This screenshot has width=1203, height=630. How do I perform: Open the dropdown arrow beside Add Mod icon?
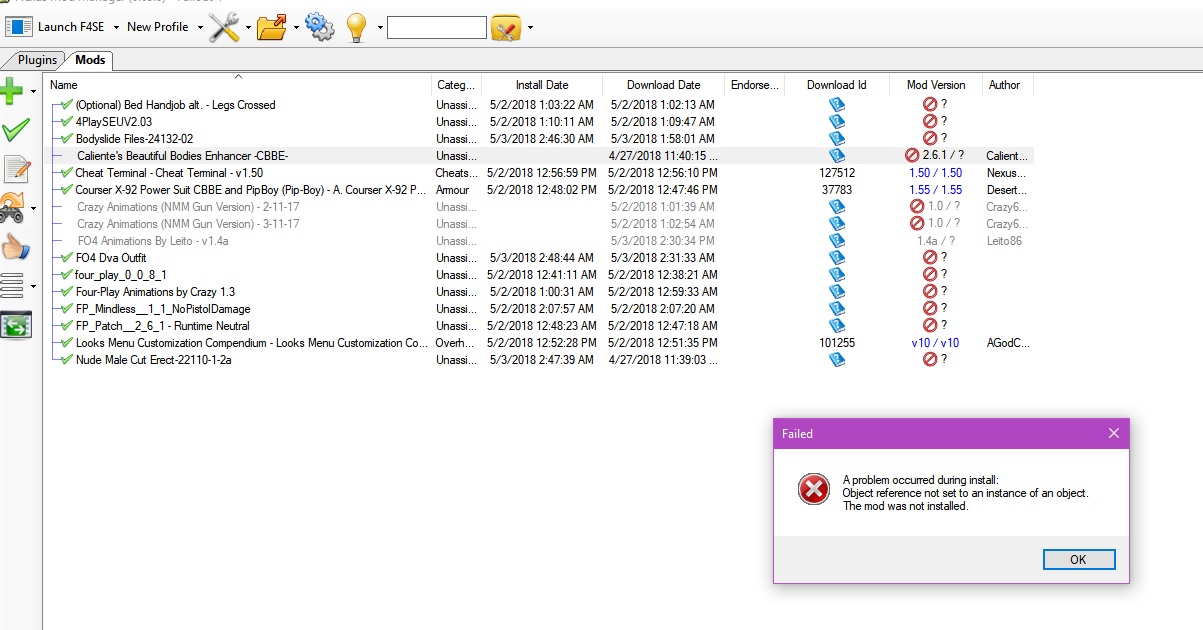34,92
